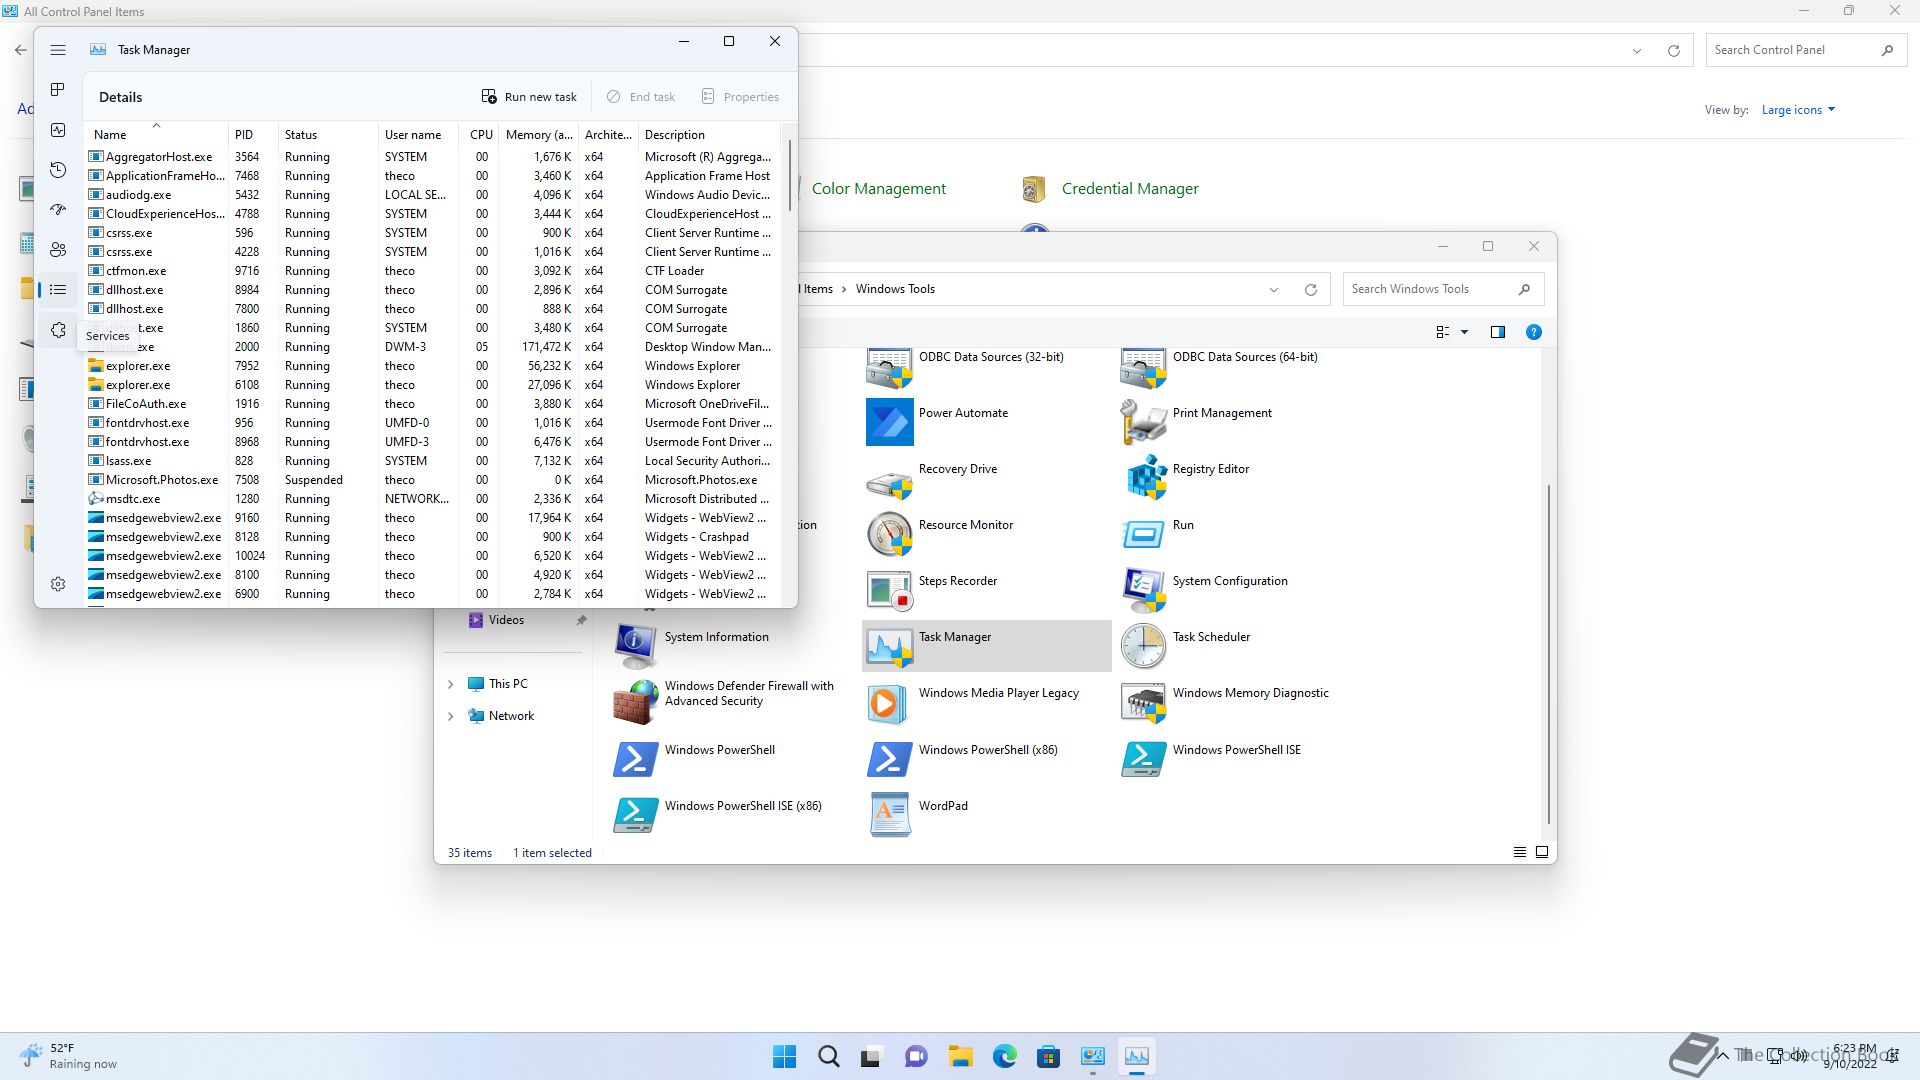
Task: Click Run new task in Task Manager
Action: (x=529, y=97)
